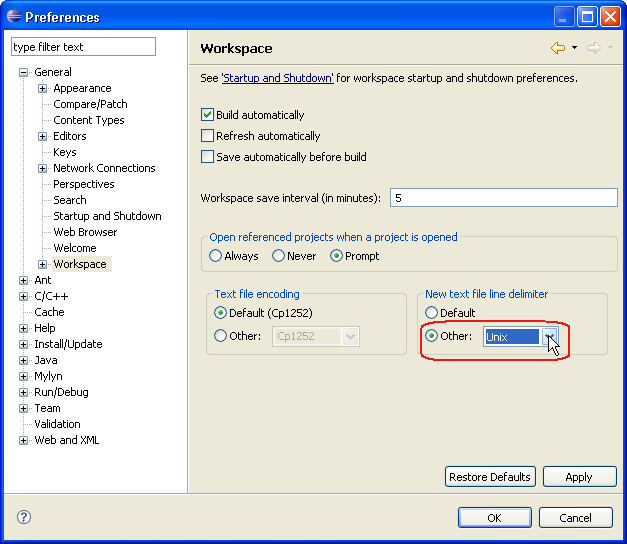
Task: Open the back history dropdown arrow
Action: tap(574, 48)
